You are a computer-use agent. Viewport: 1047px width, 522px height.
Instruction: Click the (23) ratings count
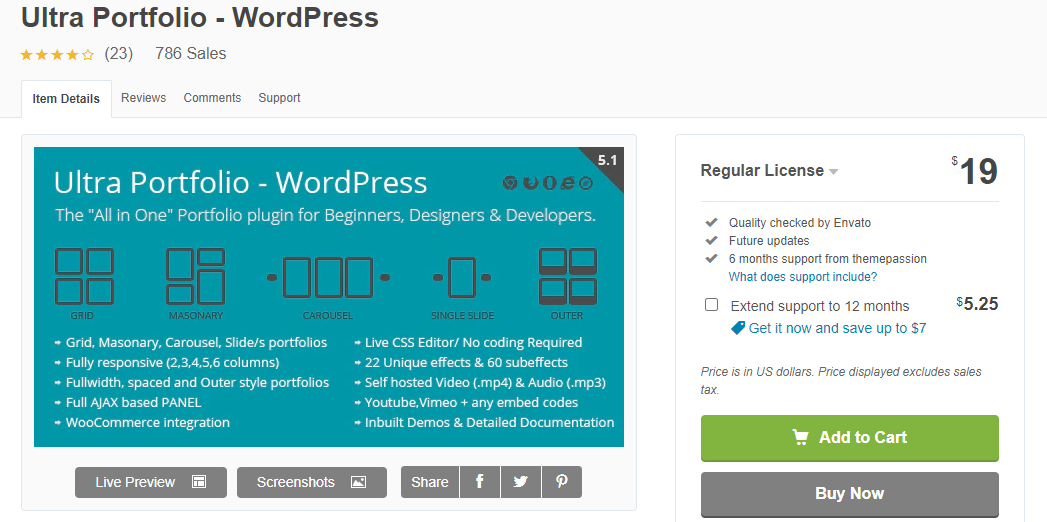click(119, 53)
